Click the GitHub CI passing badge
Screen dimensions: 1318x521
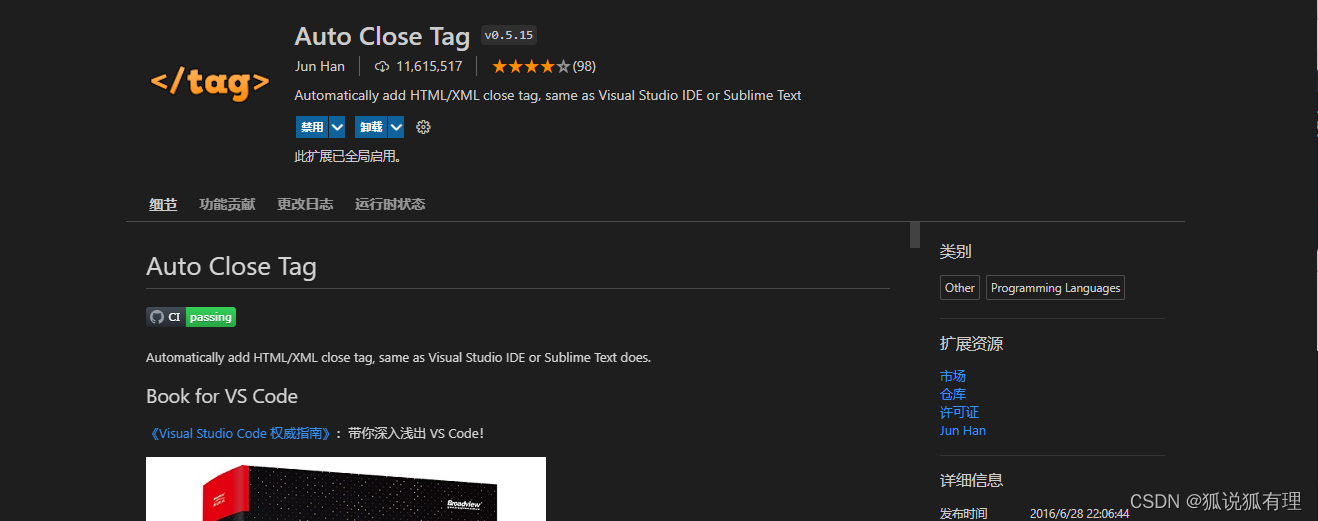click(x=191, y=317)
